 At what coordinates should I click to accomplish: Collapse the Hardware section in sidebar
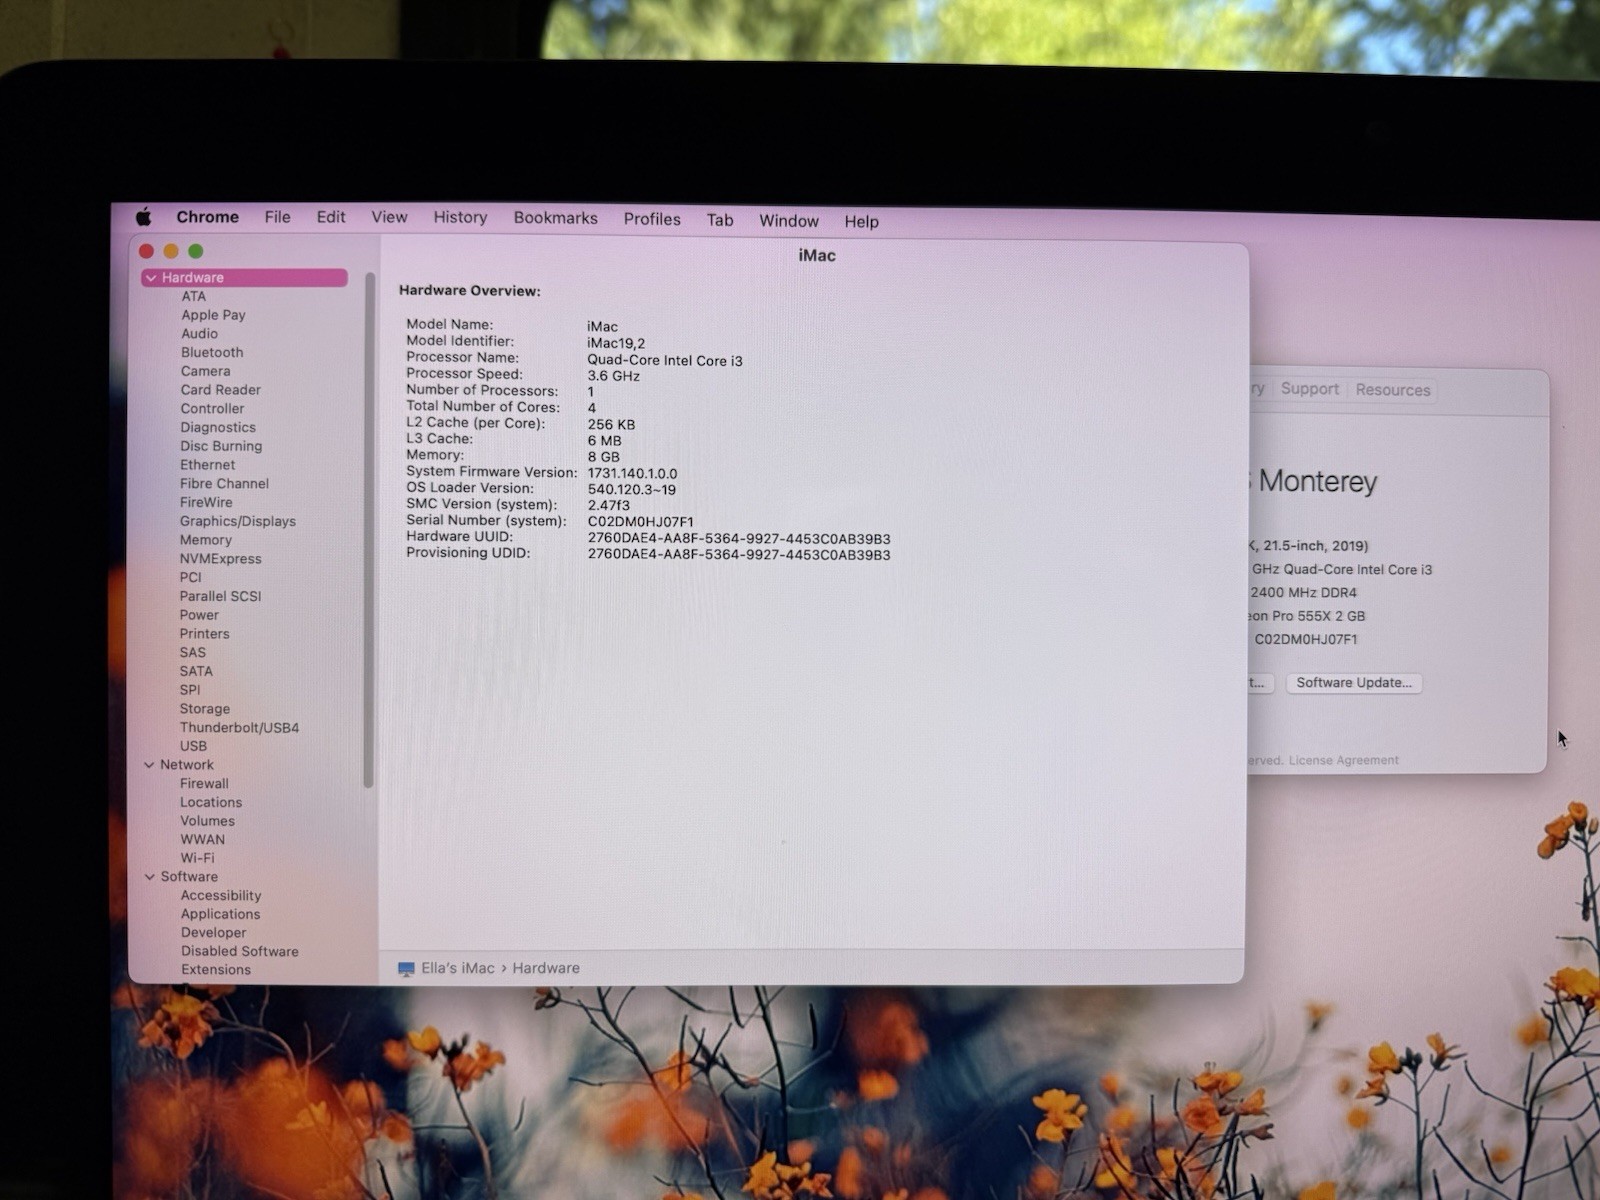[151, 278]
